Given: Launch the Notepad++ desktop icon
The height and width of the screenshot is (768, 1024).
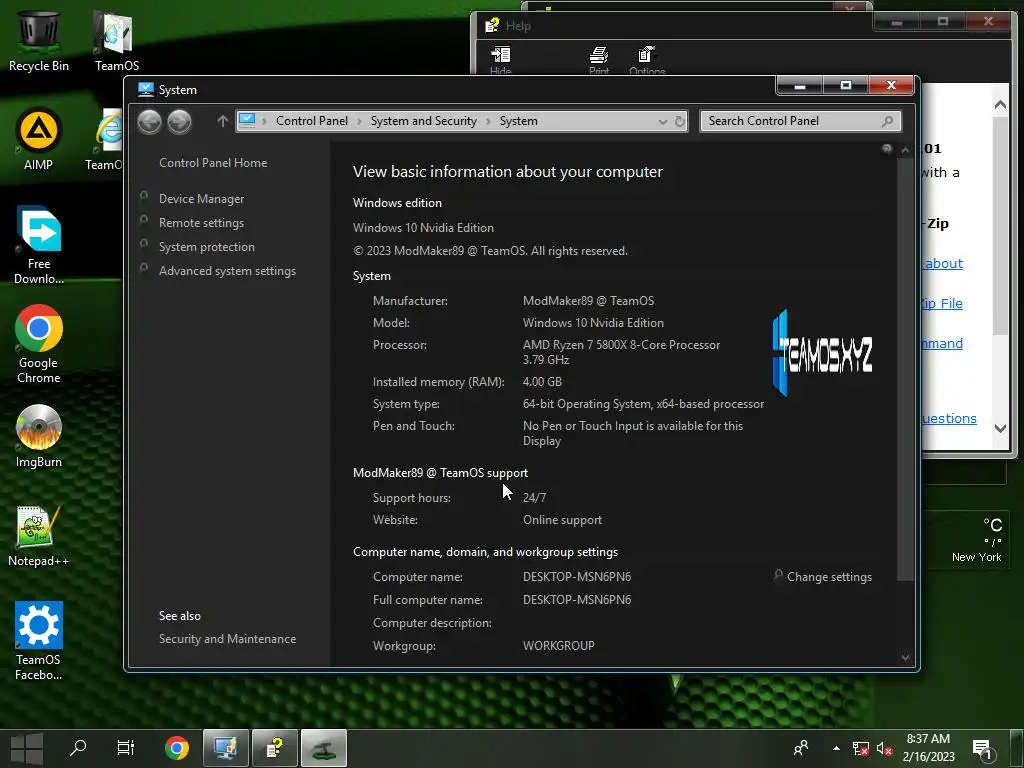Looking at the screenshot, I should (x=38, y=536).
